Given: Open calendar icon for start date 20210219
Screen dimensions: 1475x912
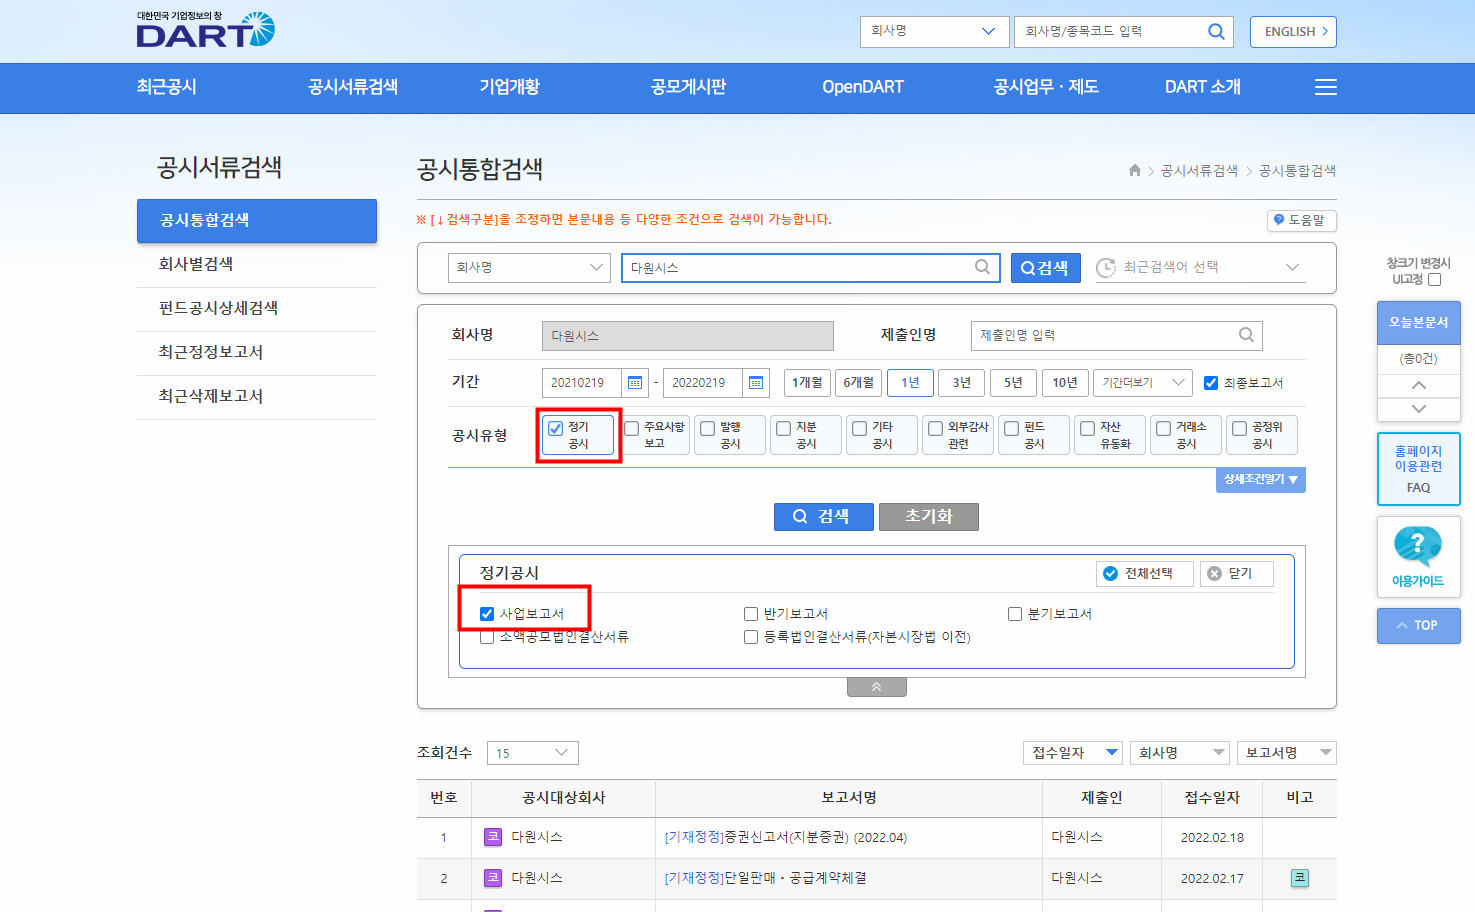Looking at the screenshot, I should (635, 382).
